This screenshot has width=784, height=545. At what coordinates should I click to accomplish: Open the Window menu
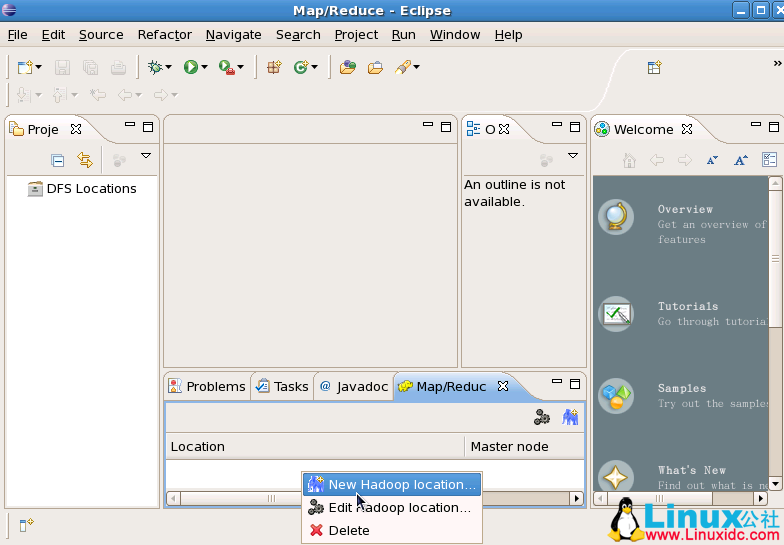click(x=455, y=34)
